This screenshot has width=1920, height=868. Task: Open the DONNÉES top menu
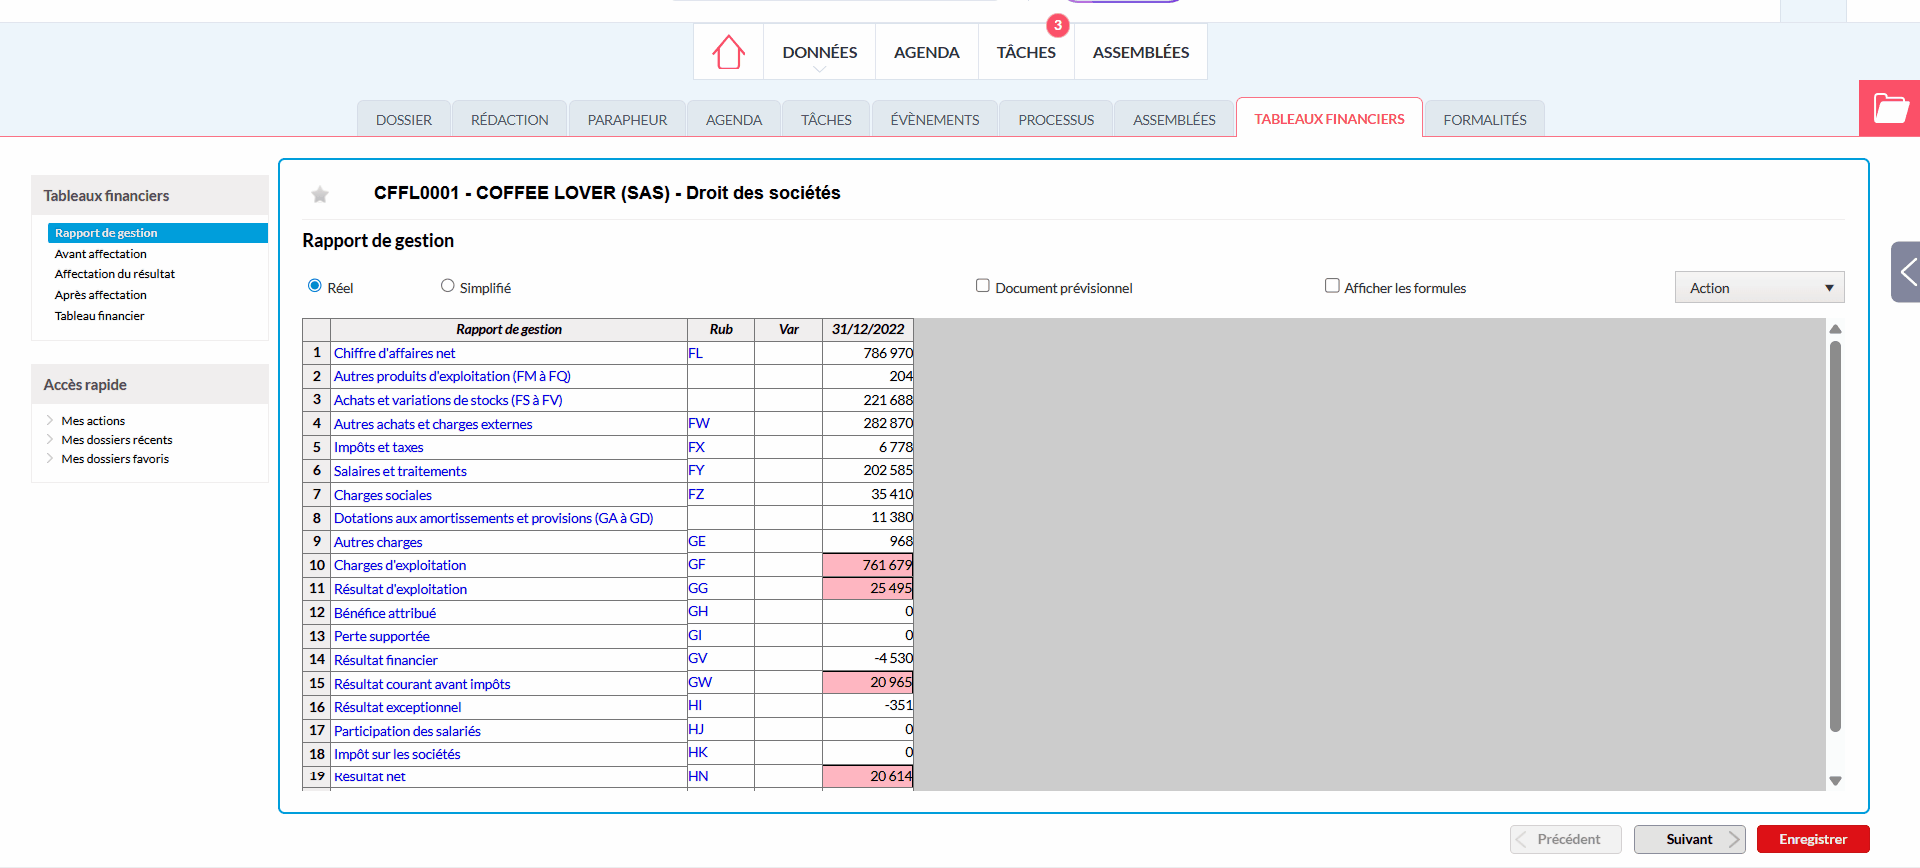coord(819,52)
